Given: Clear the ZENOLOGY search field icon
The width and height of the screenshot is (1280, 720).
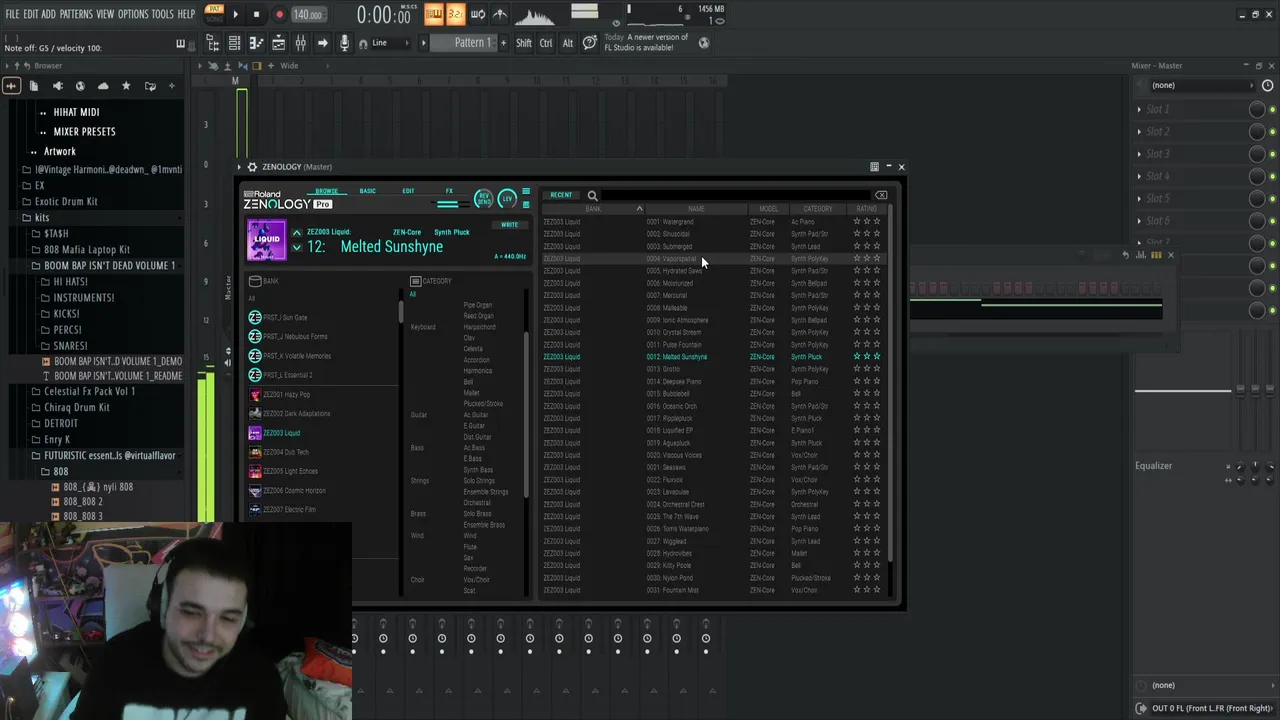Looking at the screenshot, I should 881,195.
